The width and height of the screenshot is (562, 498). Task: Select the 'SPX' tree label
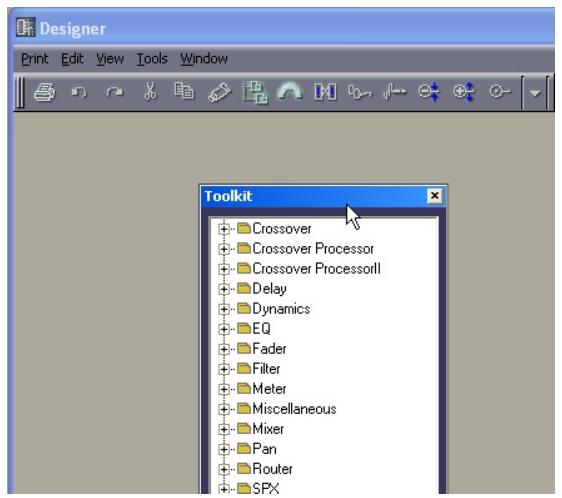(265, 488)
